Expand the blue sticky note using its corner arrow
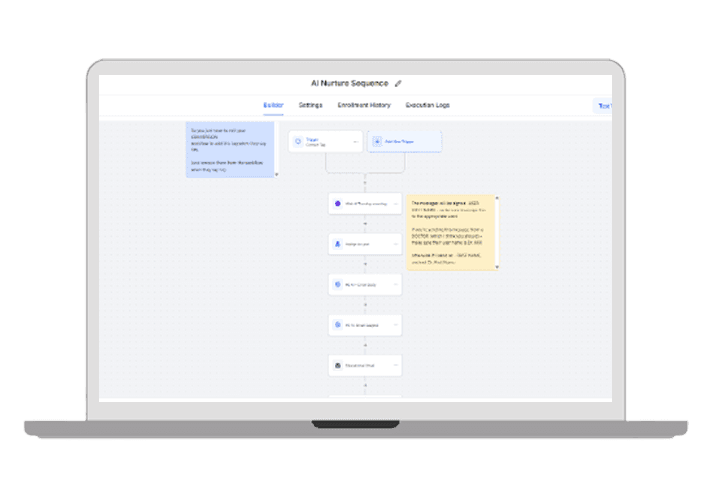Viewport: 704px width, 498px height. [x=276, y=173]
